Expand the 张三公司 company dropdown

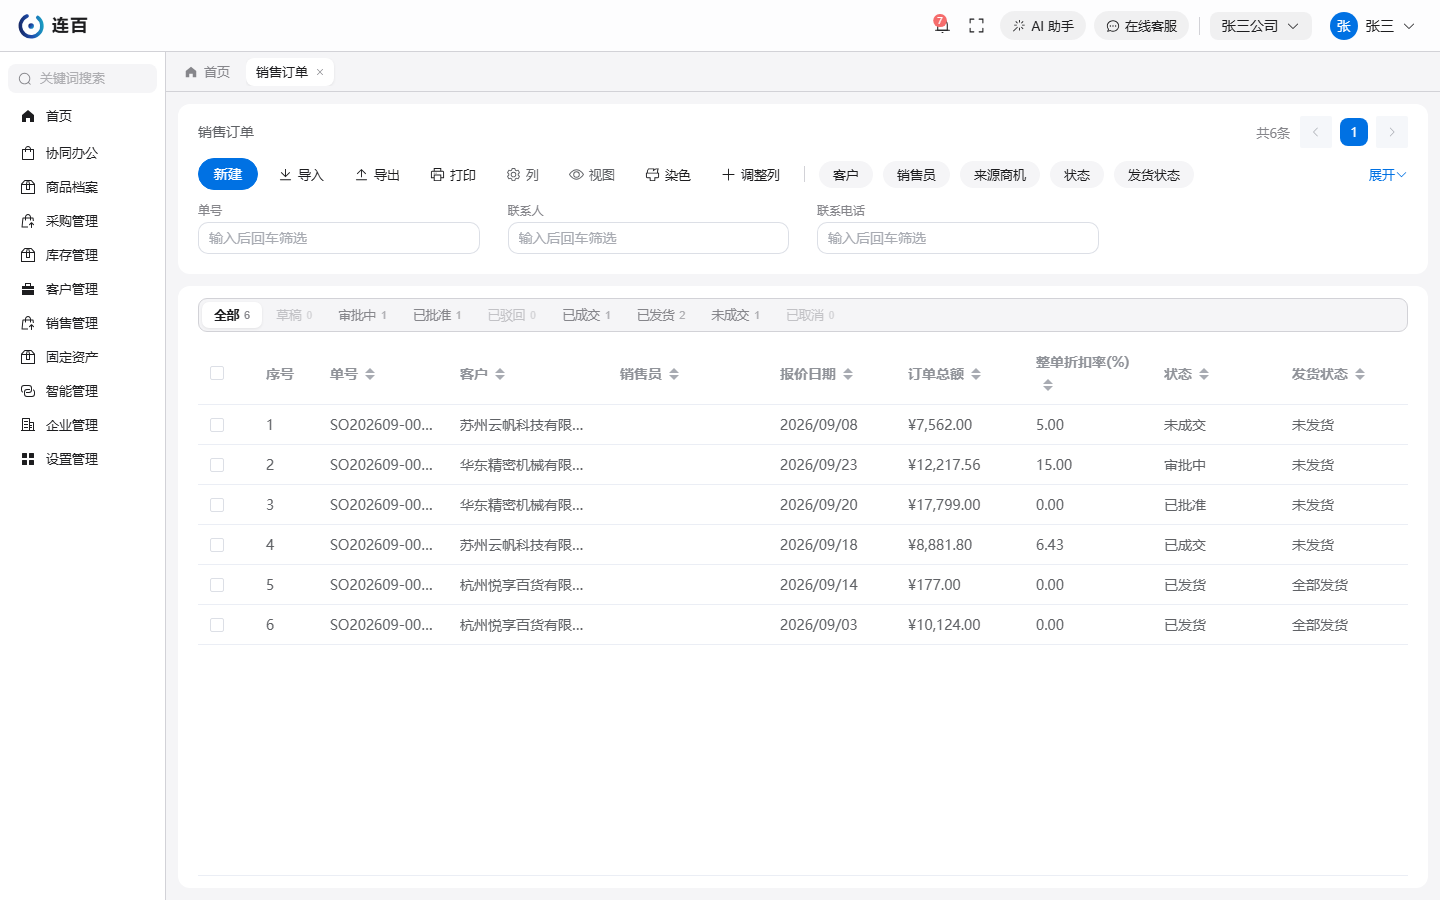[x=1260, y=26]
